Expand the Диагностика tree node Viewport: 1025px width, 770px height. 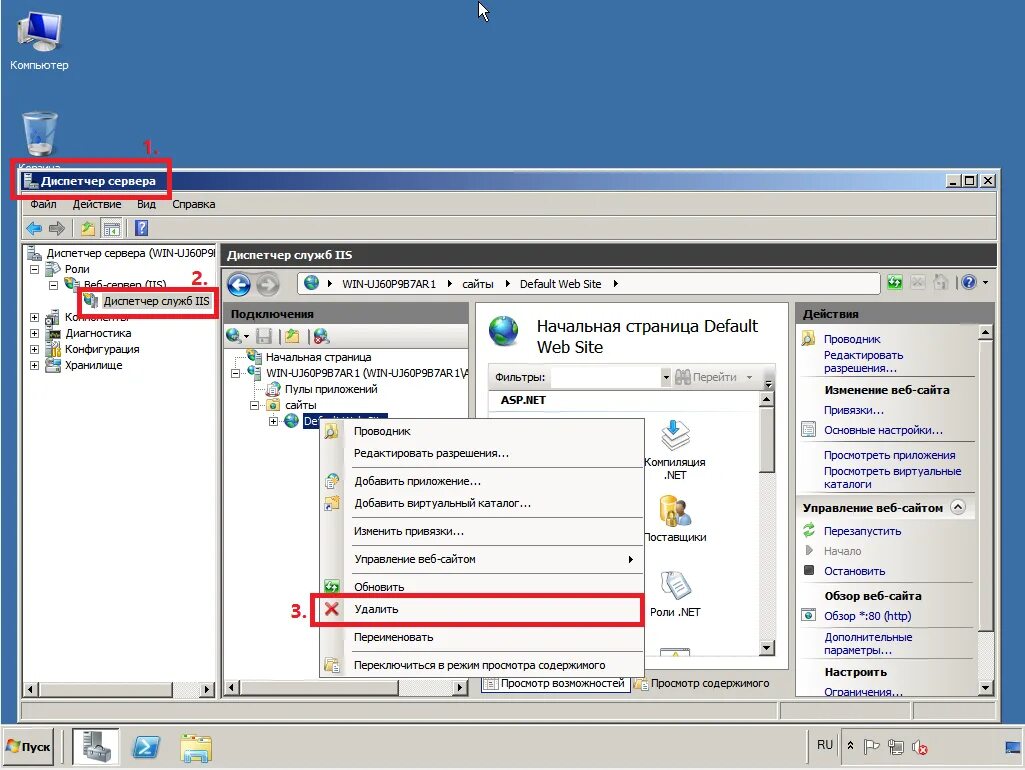[35, 333]
